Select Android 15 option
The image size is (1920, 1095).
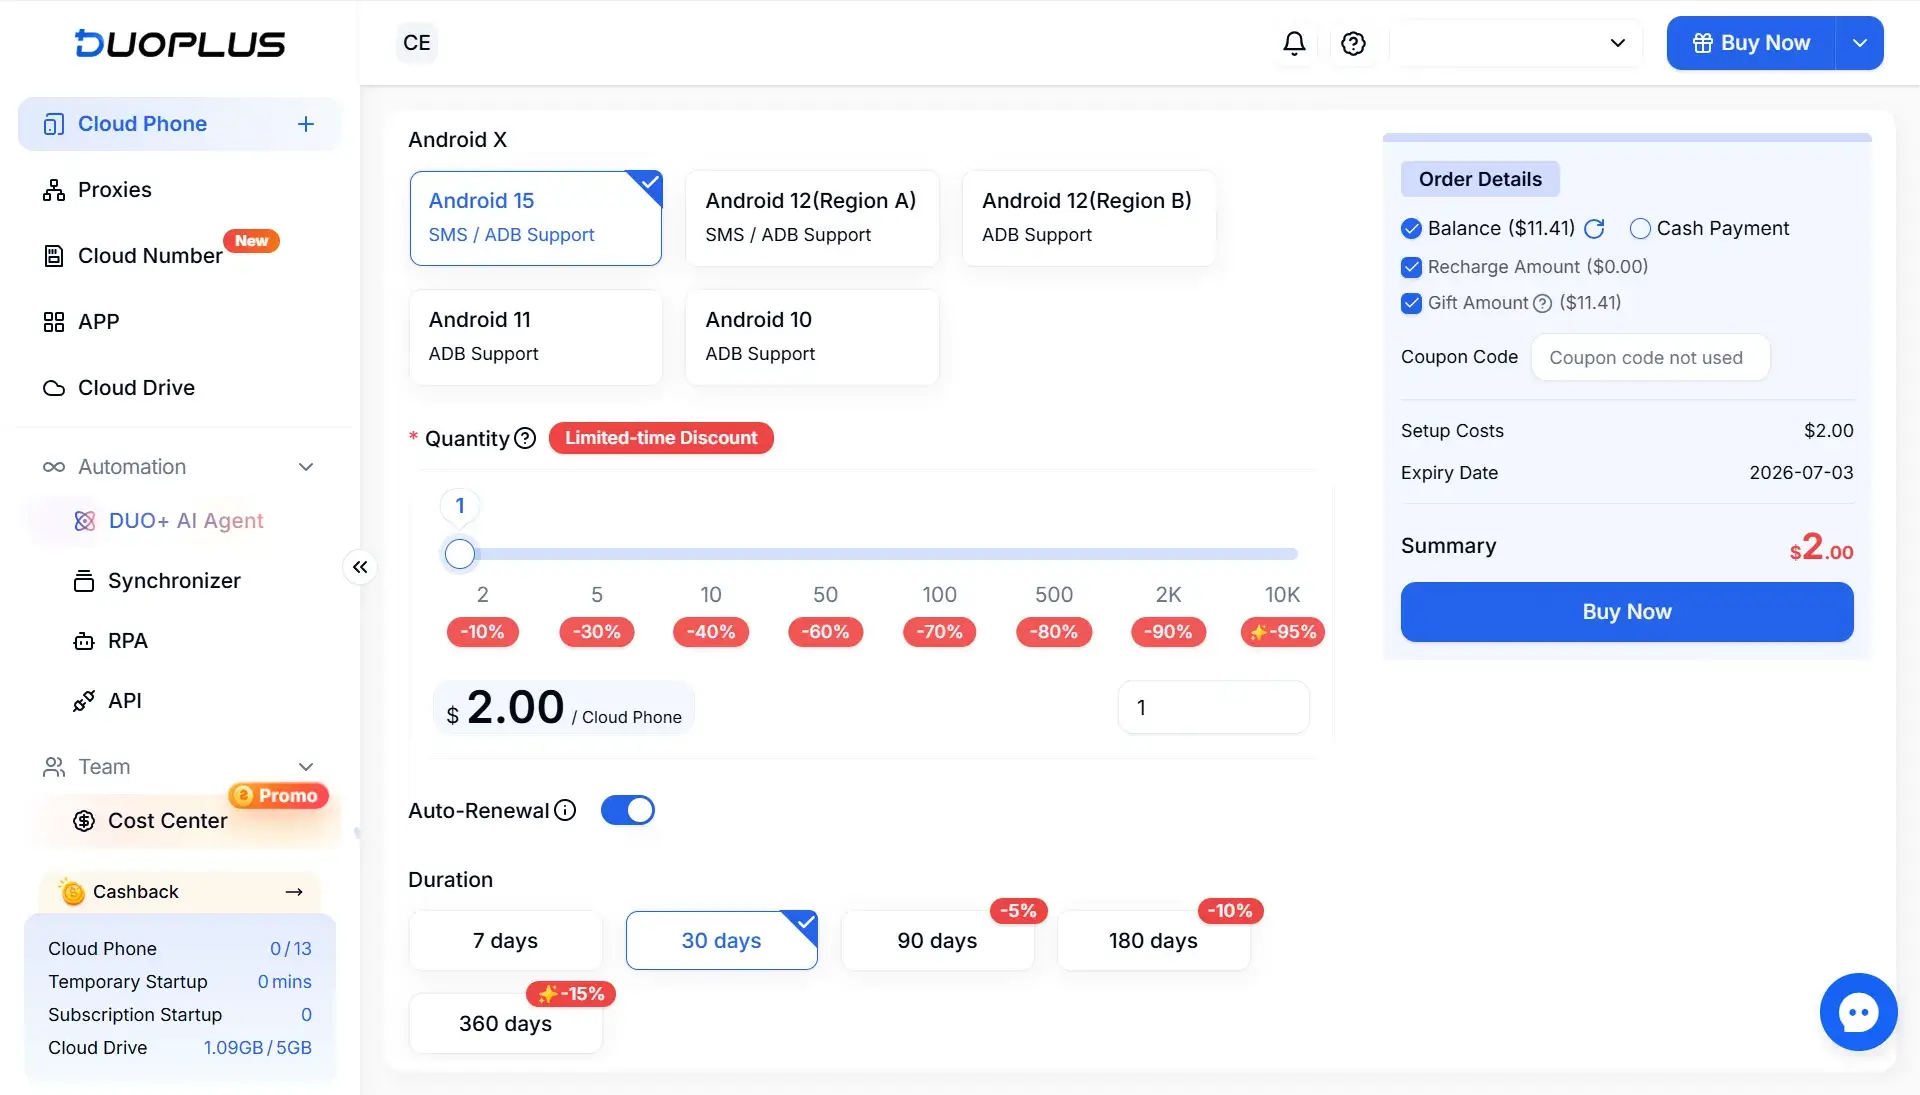pyautogui.click(x=536, y=218)
